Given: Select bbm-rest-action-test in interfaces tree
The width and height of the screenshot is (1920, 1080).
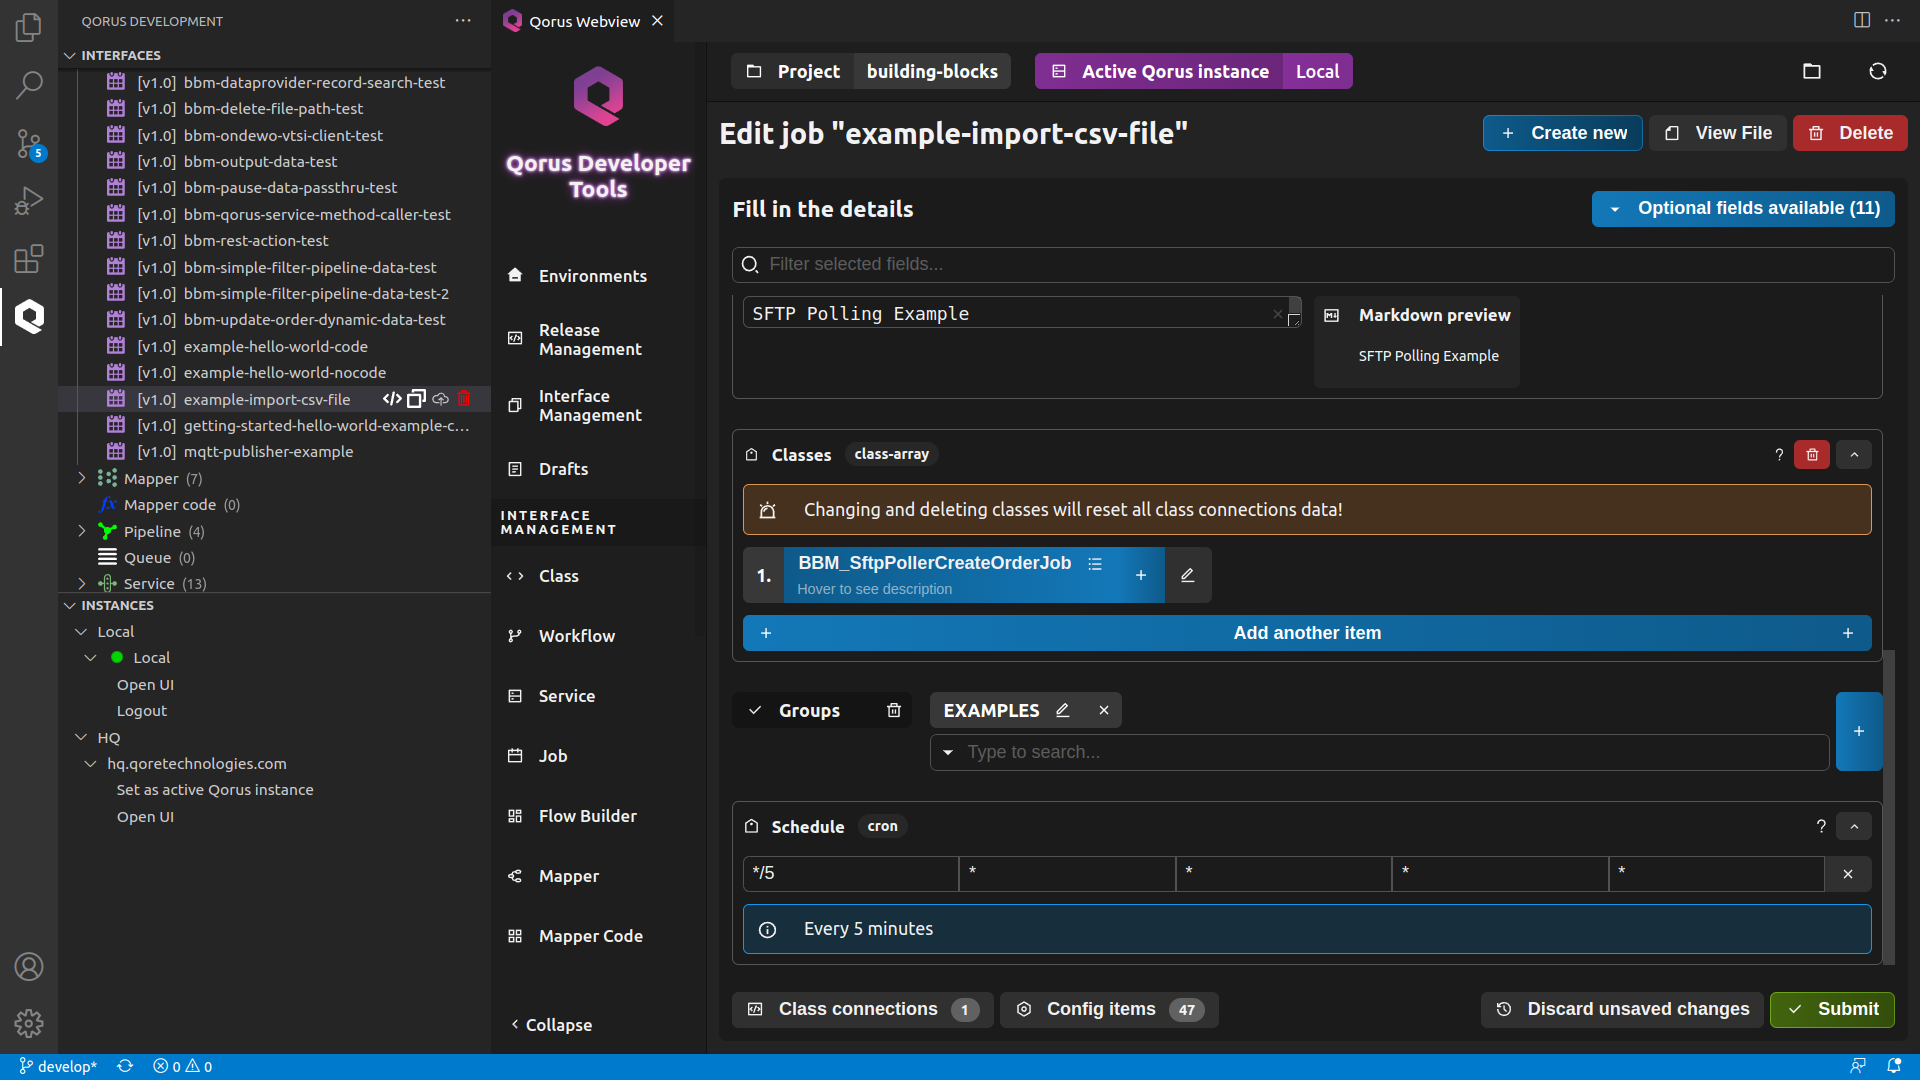Looking at the screenshot, I should 256,240.
